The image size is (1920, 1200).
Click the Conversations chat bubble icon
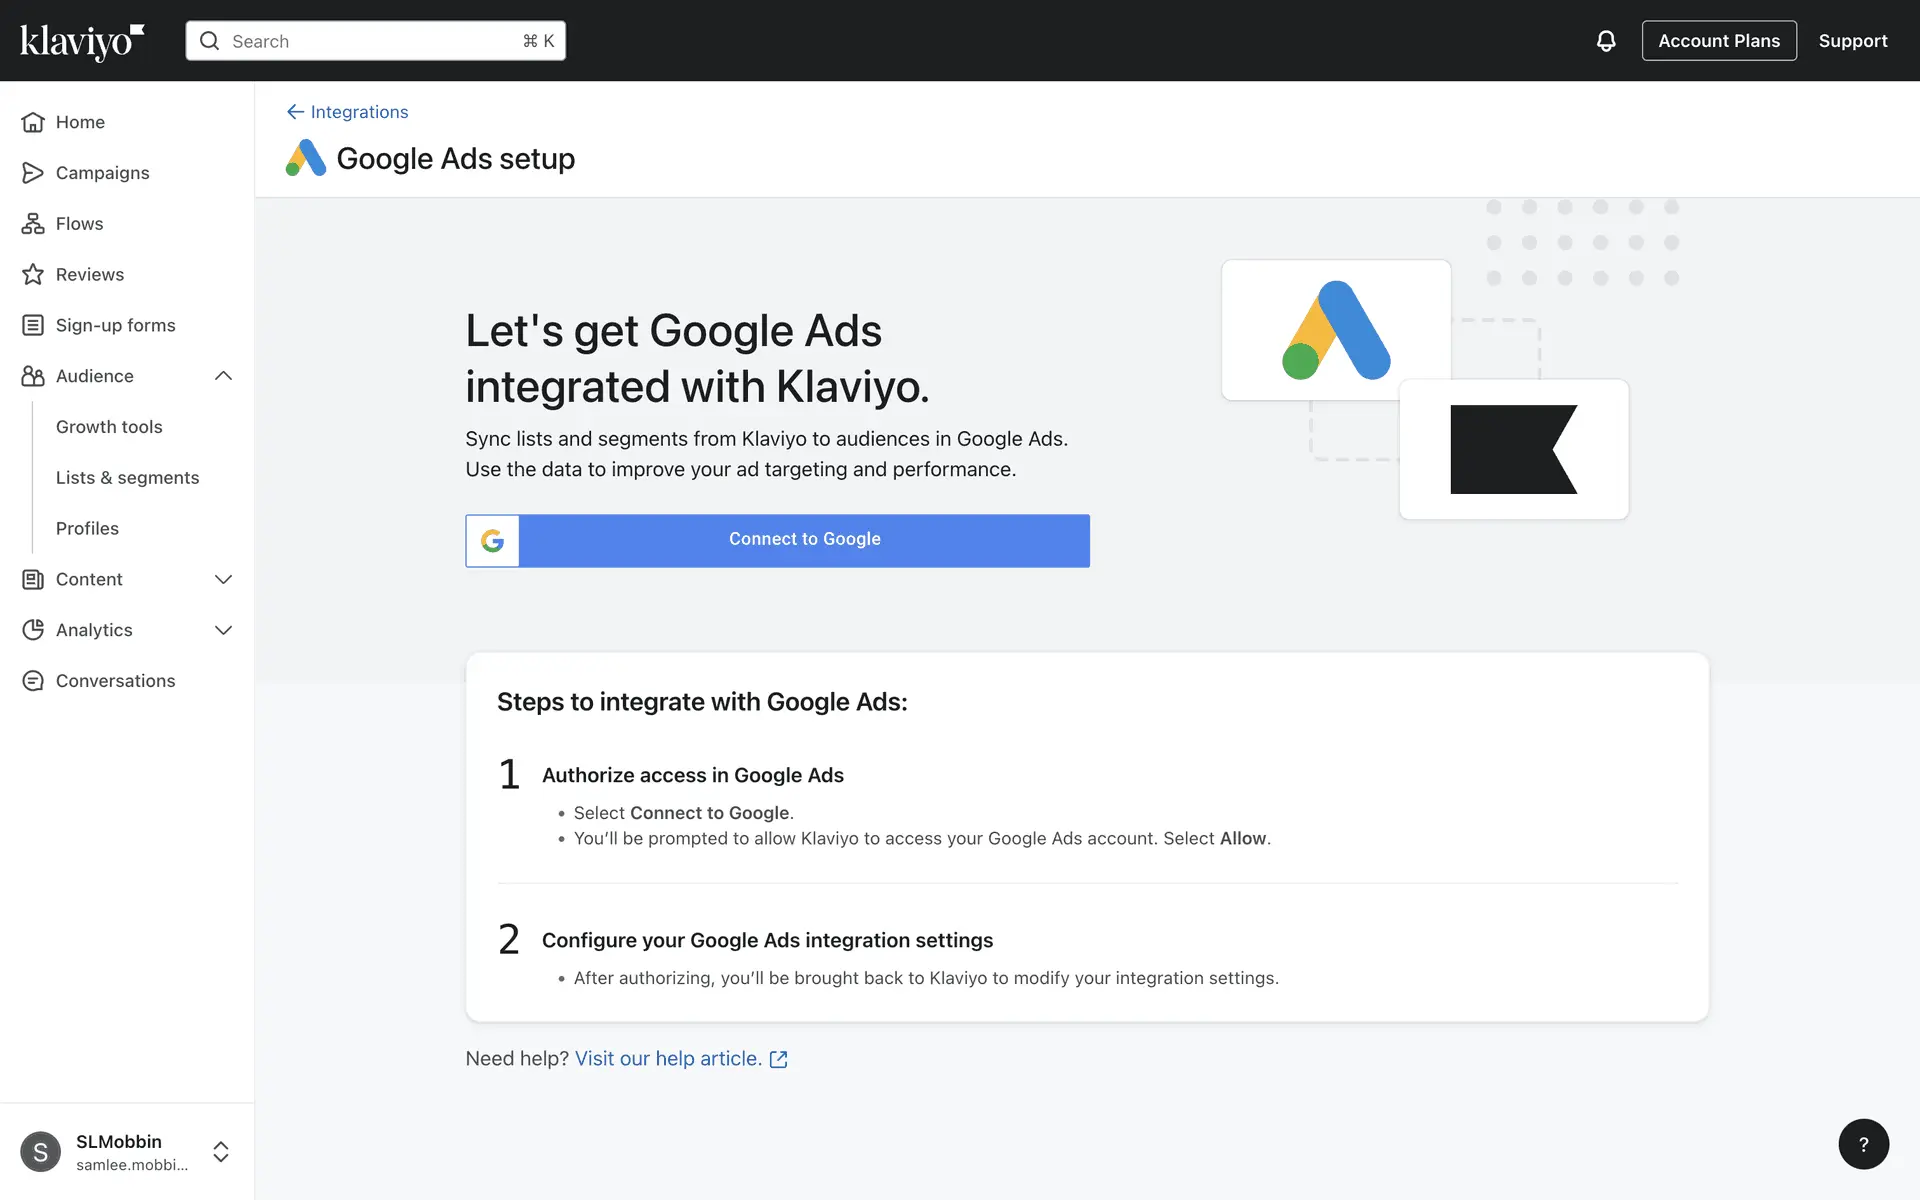[33, 681]
